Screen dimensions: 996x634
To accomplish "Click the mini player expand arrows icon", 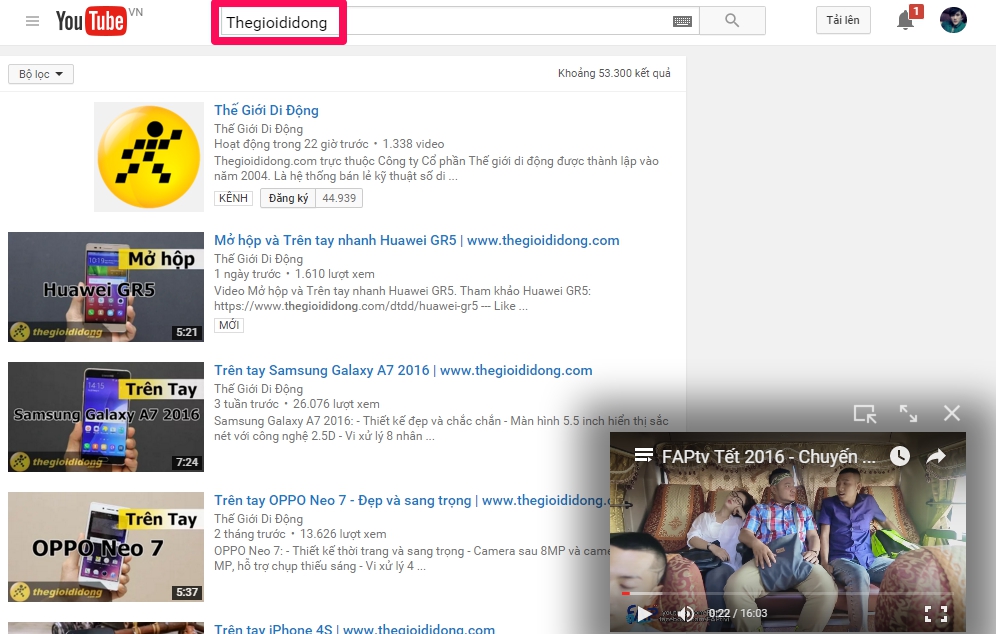I will coord(908,414).
